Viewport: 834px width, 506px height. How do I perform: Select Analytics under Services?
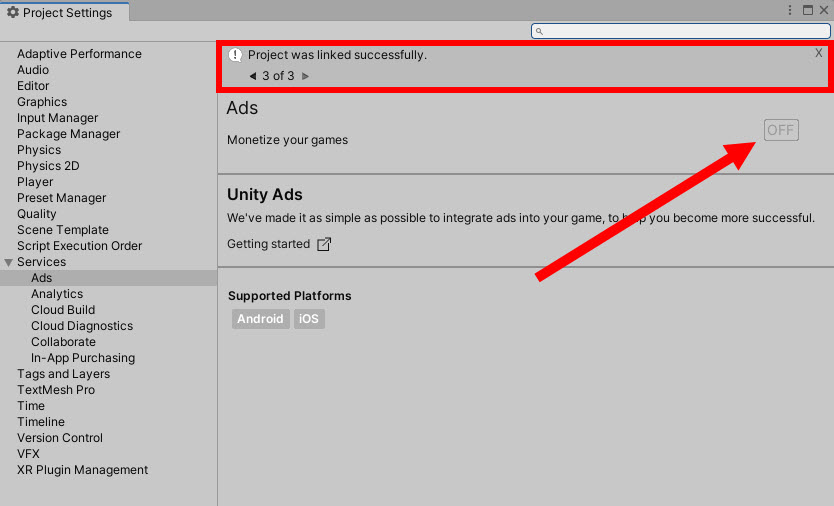click(x=57, y=294)
